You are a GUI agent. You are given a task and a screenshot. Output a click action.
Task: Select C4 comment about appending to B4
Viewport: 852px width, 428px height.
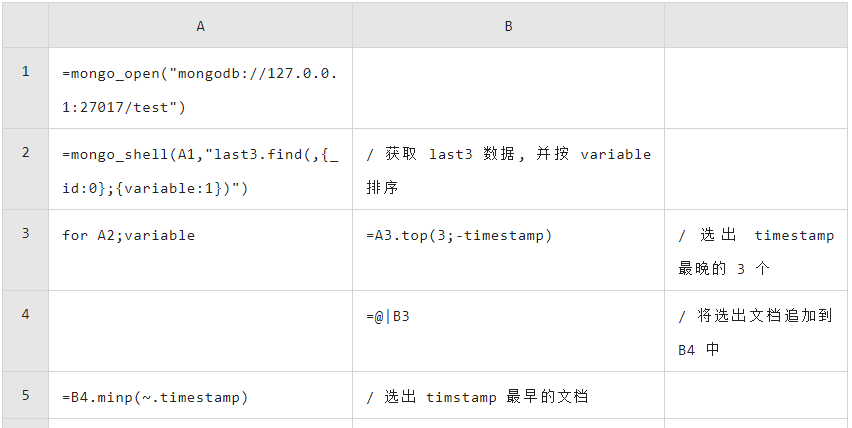[756, 331]
